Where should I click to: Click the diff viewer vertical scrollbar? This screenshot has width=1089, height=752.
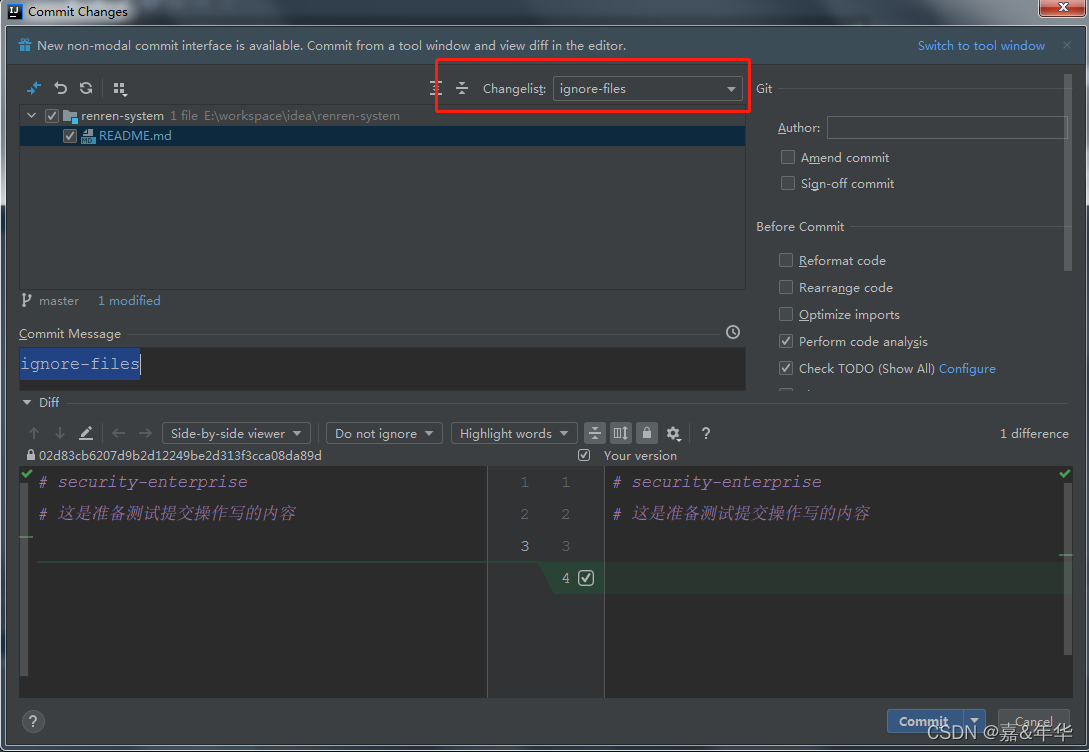click(1068, 569)
